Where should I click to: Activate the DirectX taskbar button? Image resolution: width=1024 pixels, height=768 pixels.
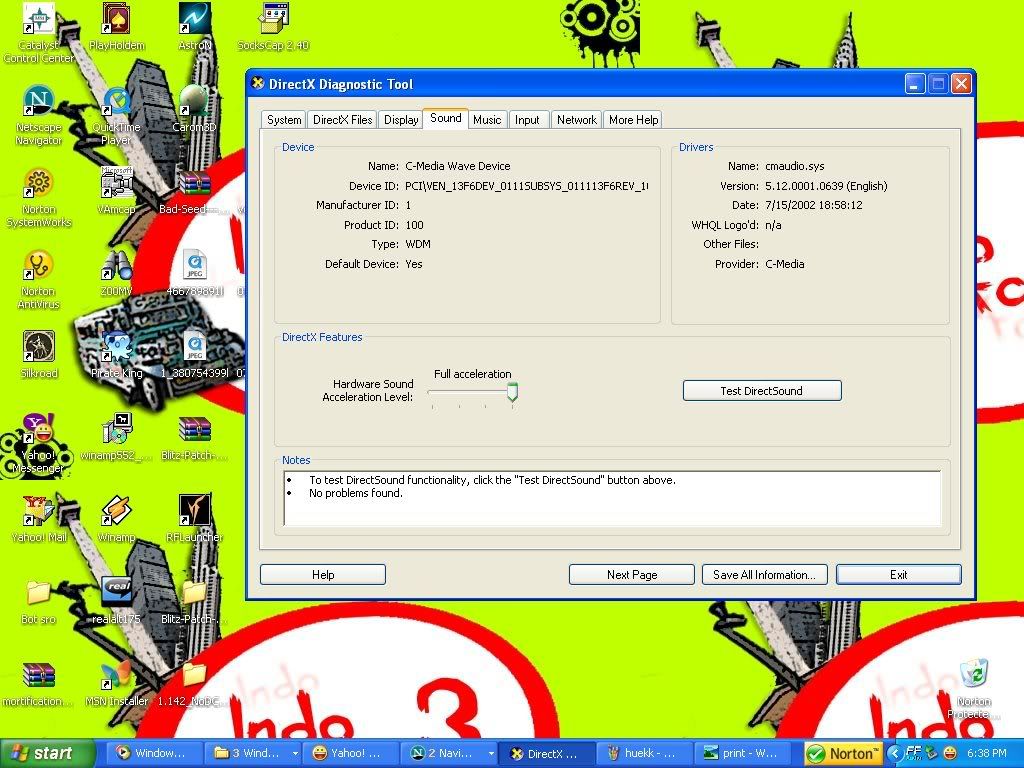point(546,754)
